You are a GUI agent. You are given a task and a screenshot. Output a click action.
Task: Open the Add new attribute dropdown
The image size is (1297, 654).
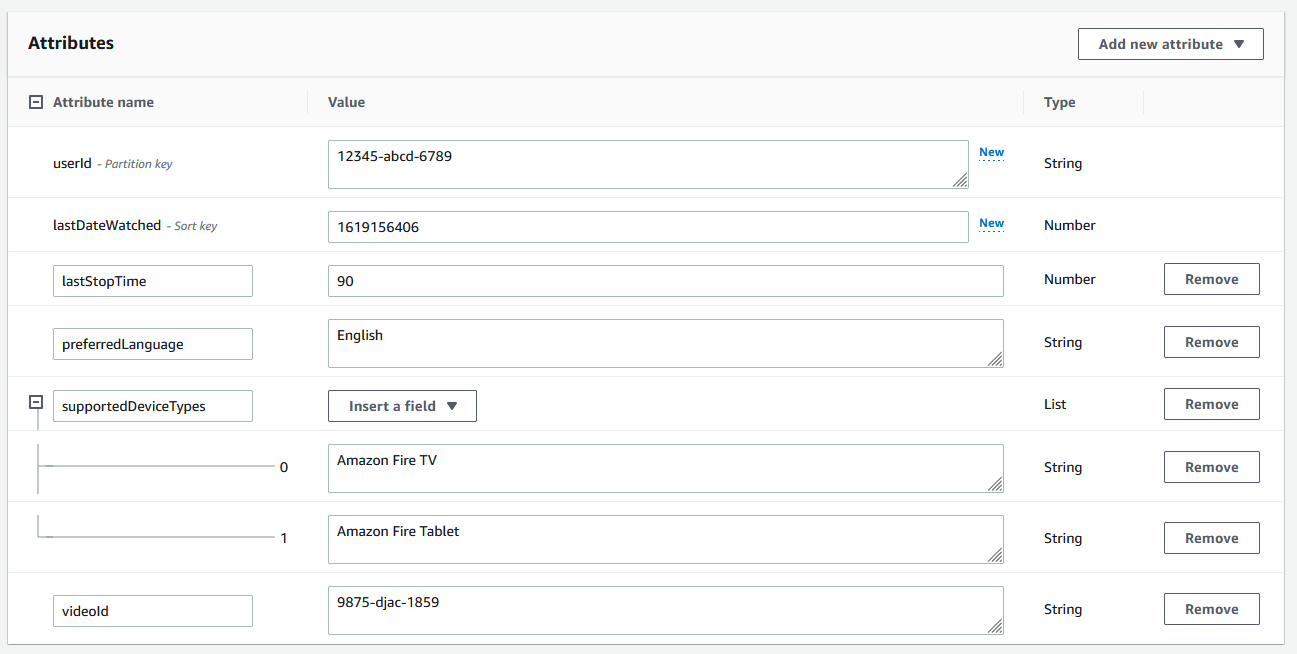click(1170, 44)
